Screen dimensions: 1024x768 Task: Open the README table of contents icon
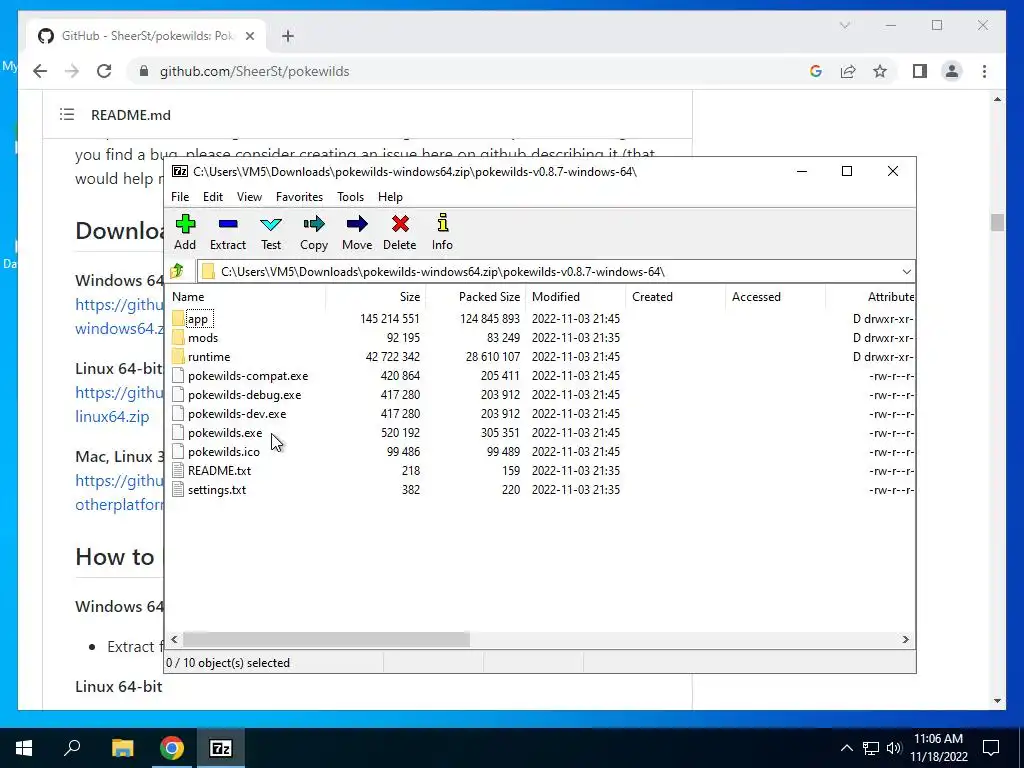(x=67, y=115)
